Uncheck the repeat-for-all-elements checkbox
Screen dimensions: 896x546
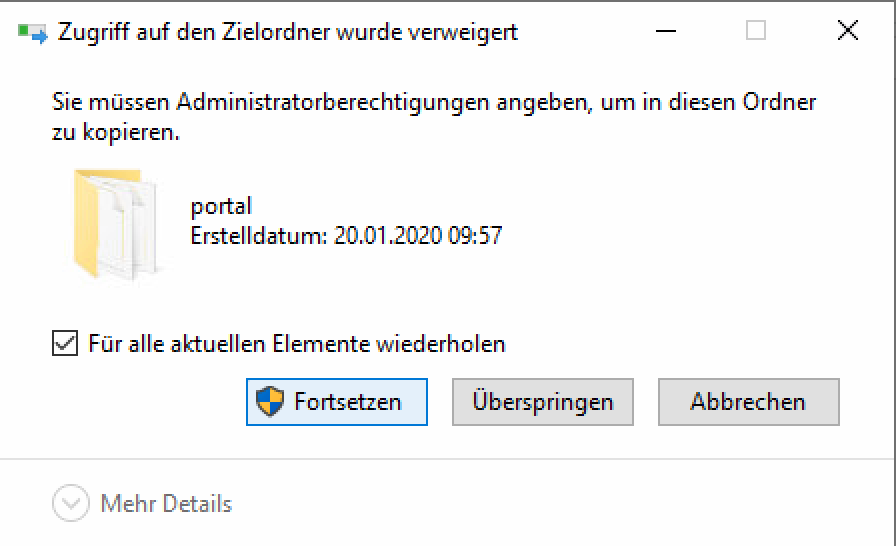(x=65, y=344)
